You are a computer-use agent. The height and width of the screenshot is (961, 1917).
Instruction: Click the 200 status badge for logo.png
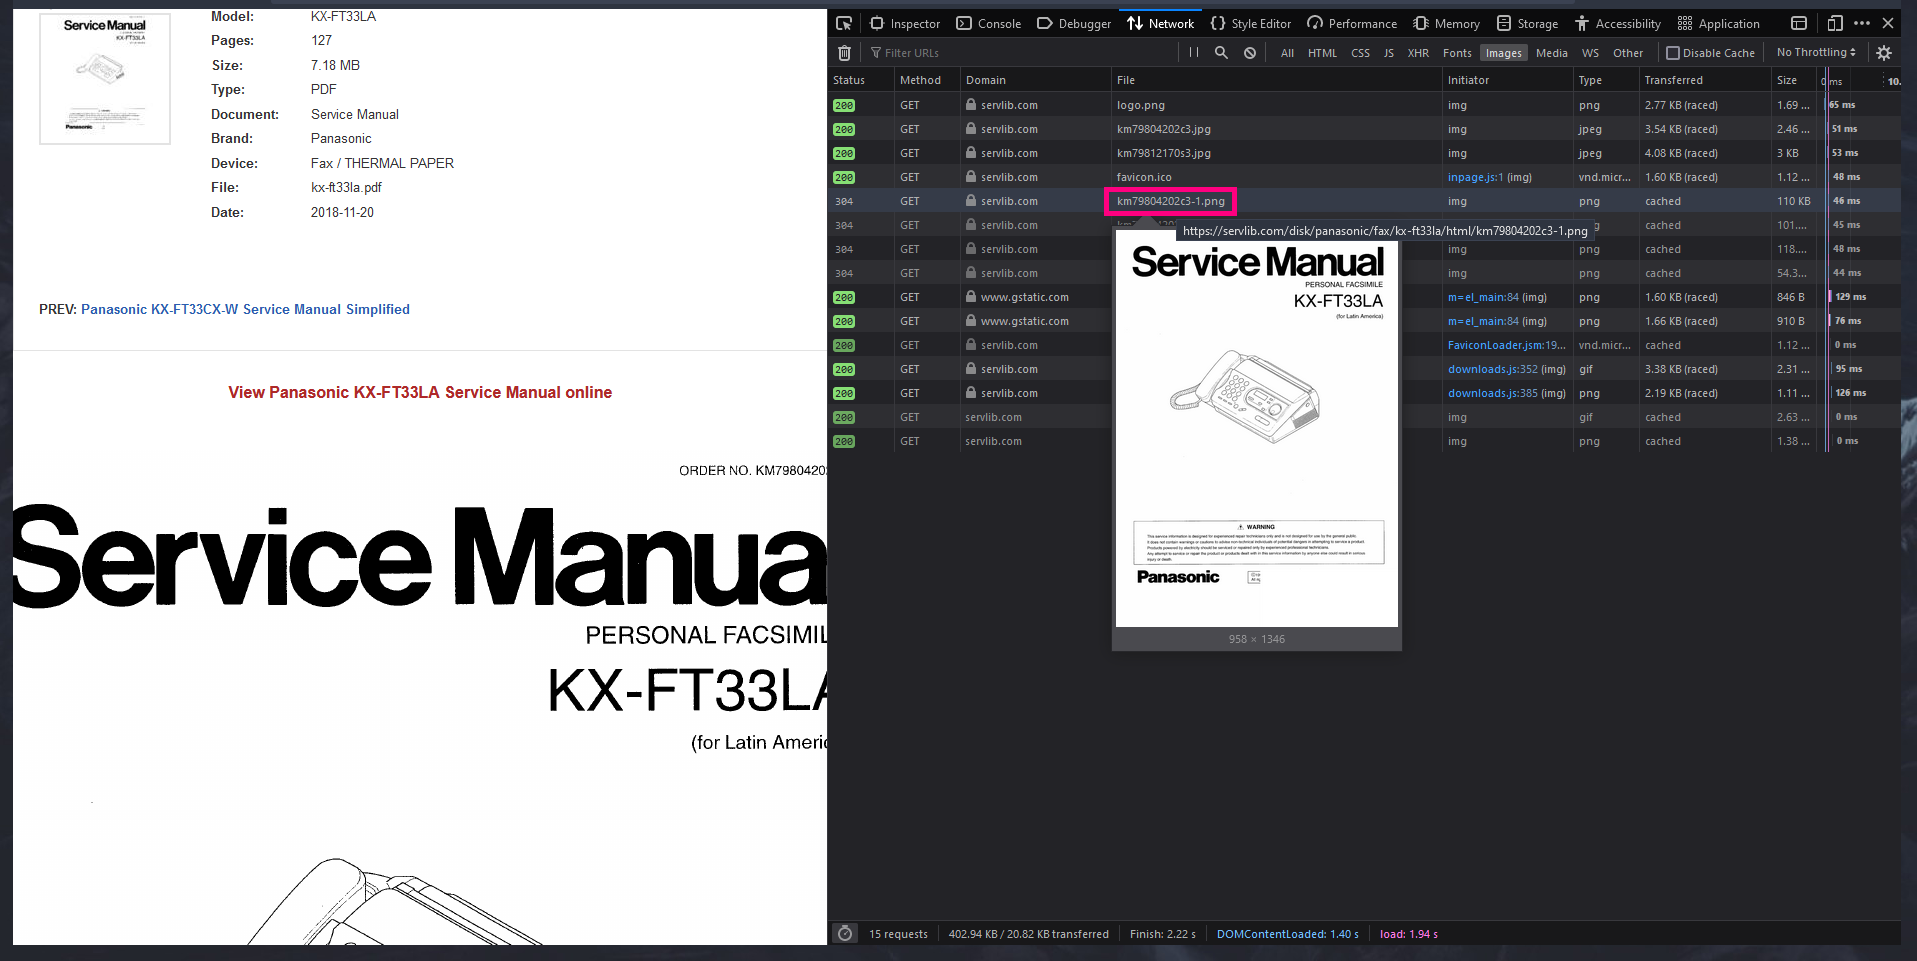[x=844, y=105]
